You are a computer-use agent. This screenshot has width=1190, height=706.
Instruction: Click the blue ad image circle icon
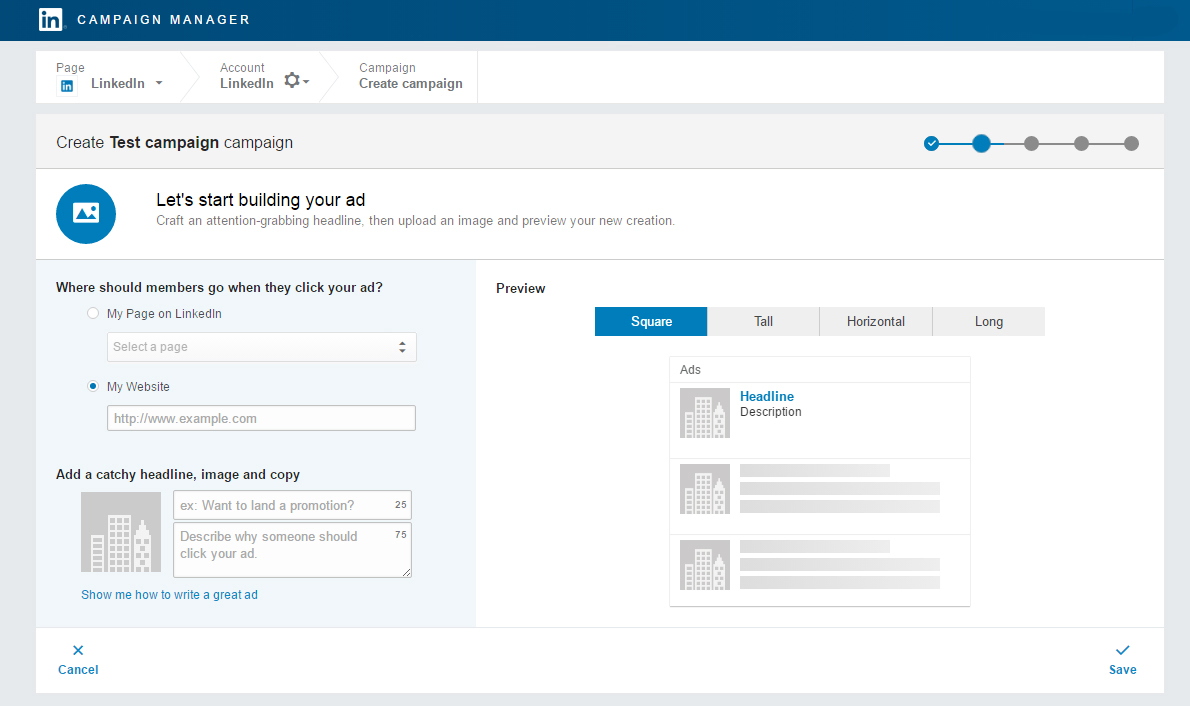(85, 213)
